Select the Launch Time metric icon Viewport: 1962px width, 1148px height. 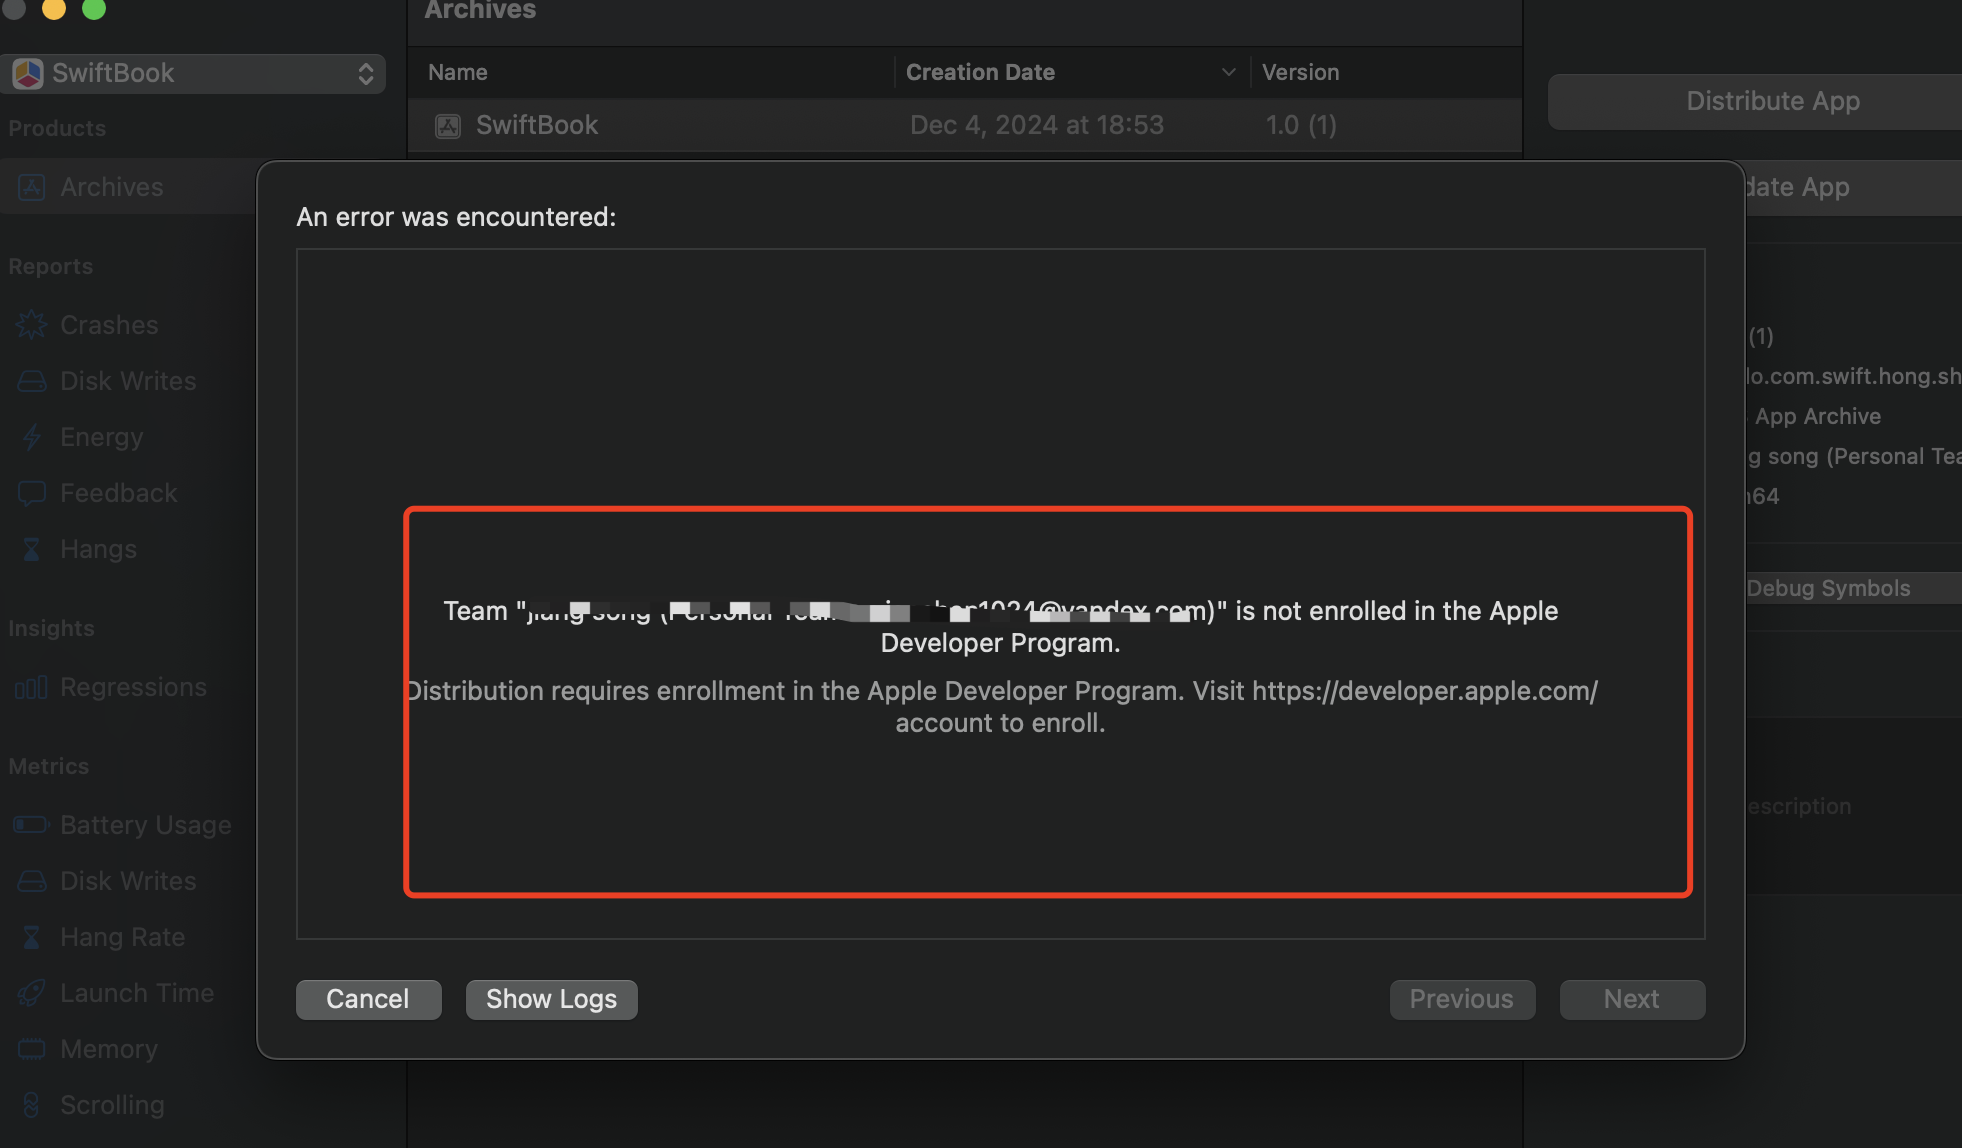pos(31,992)
